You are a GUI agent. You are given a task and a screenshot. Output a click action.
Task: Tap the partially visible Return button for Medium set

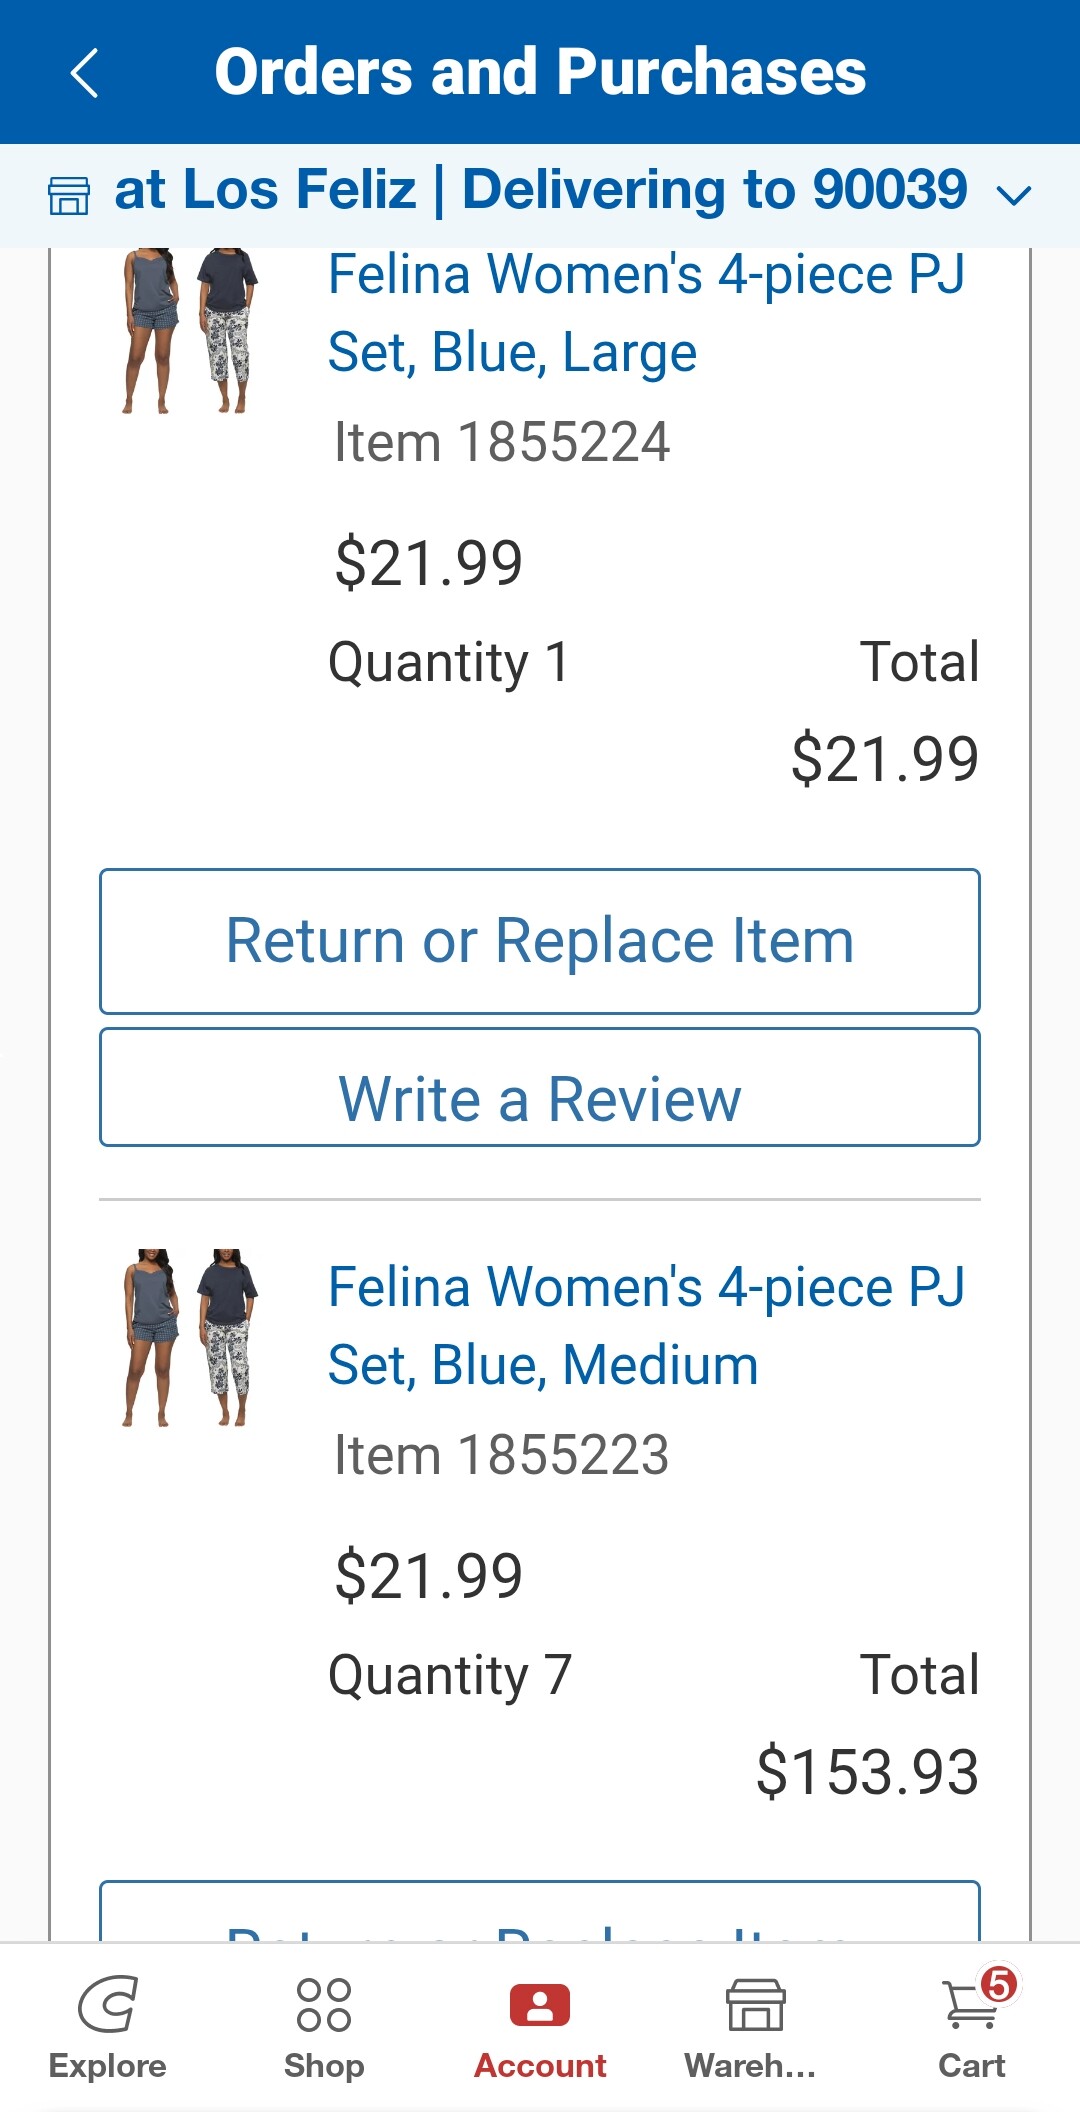(x=540, y=1915)
